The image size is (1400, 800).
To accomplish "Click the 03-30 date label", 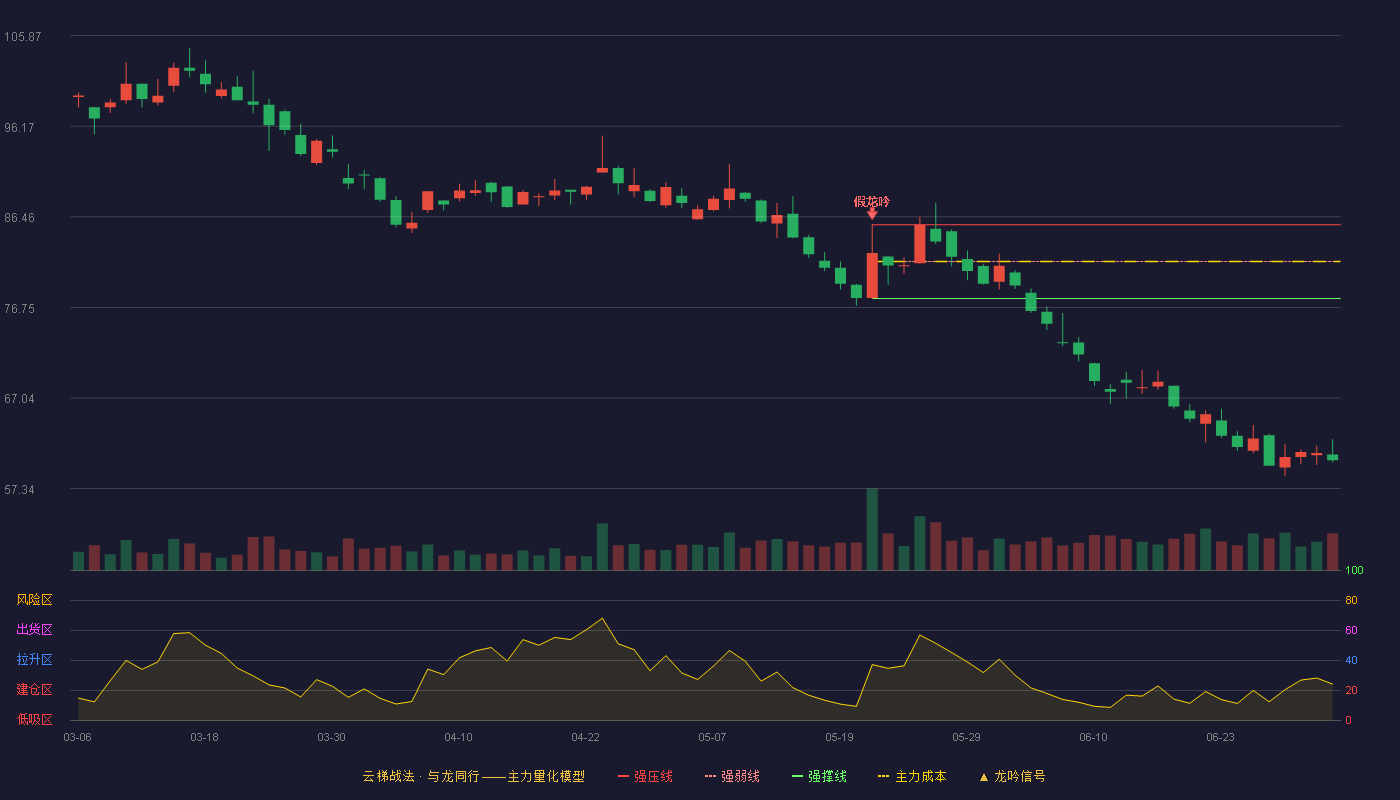I will [x=331, y=737].
